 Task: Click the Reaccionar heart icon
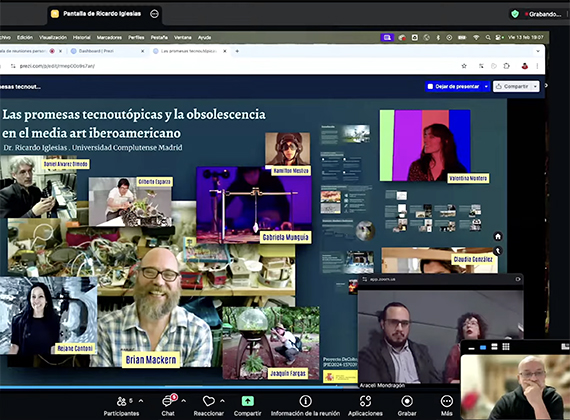[209, 401]
